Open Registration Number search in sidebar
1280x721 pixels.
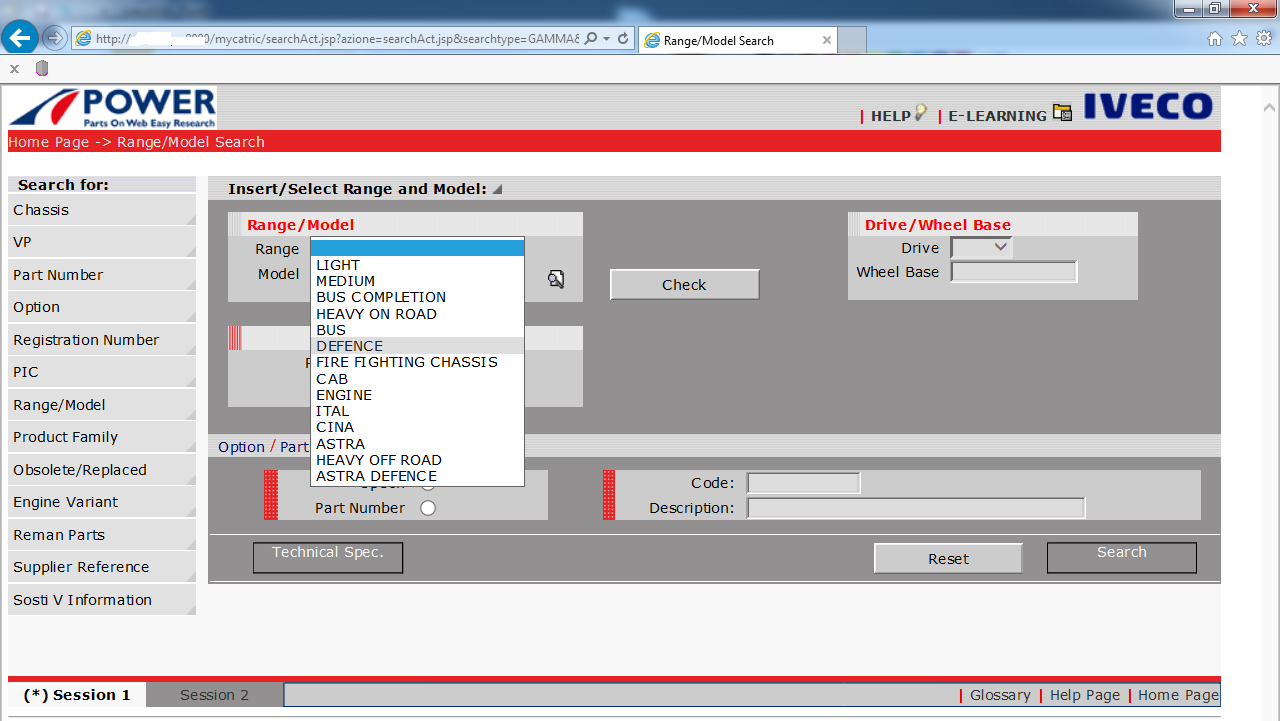(x=86, y=340)
